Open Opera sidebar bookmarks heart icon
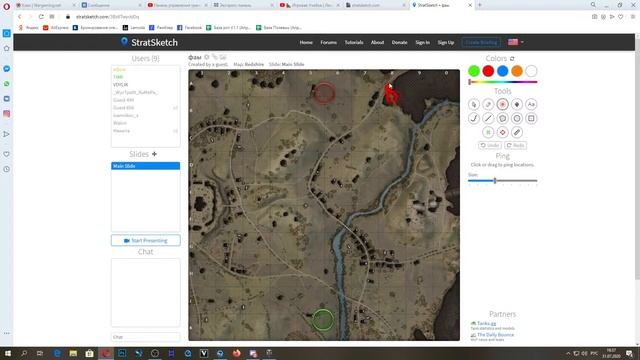640x360 pixels. pos(7,154)
